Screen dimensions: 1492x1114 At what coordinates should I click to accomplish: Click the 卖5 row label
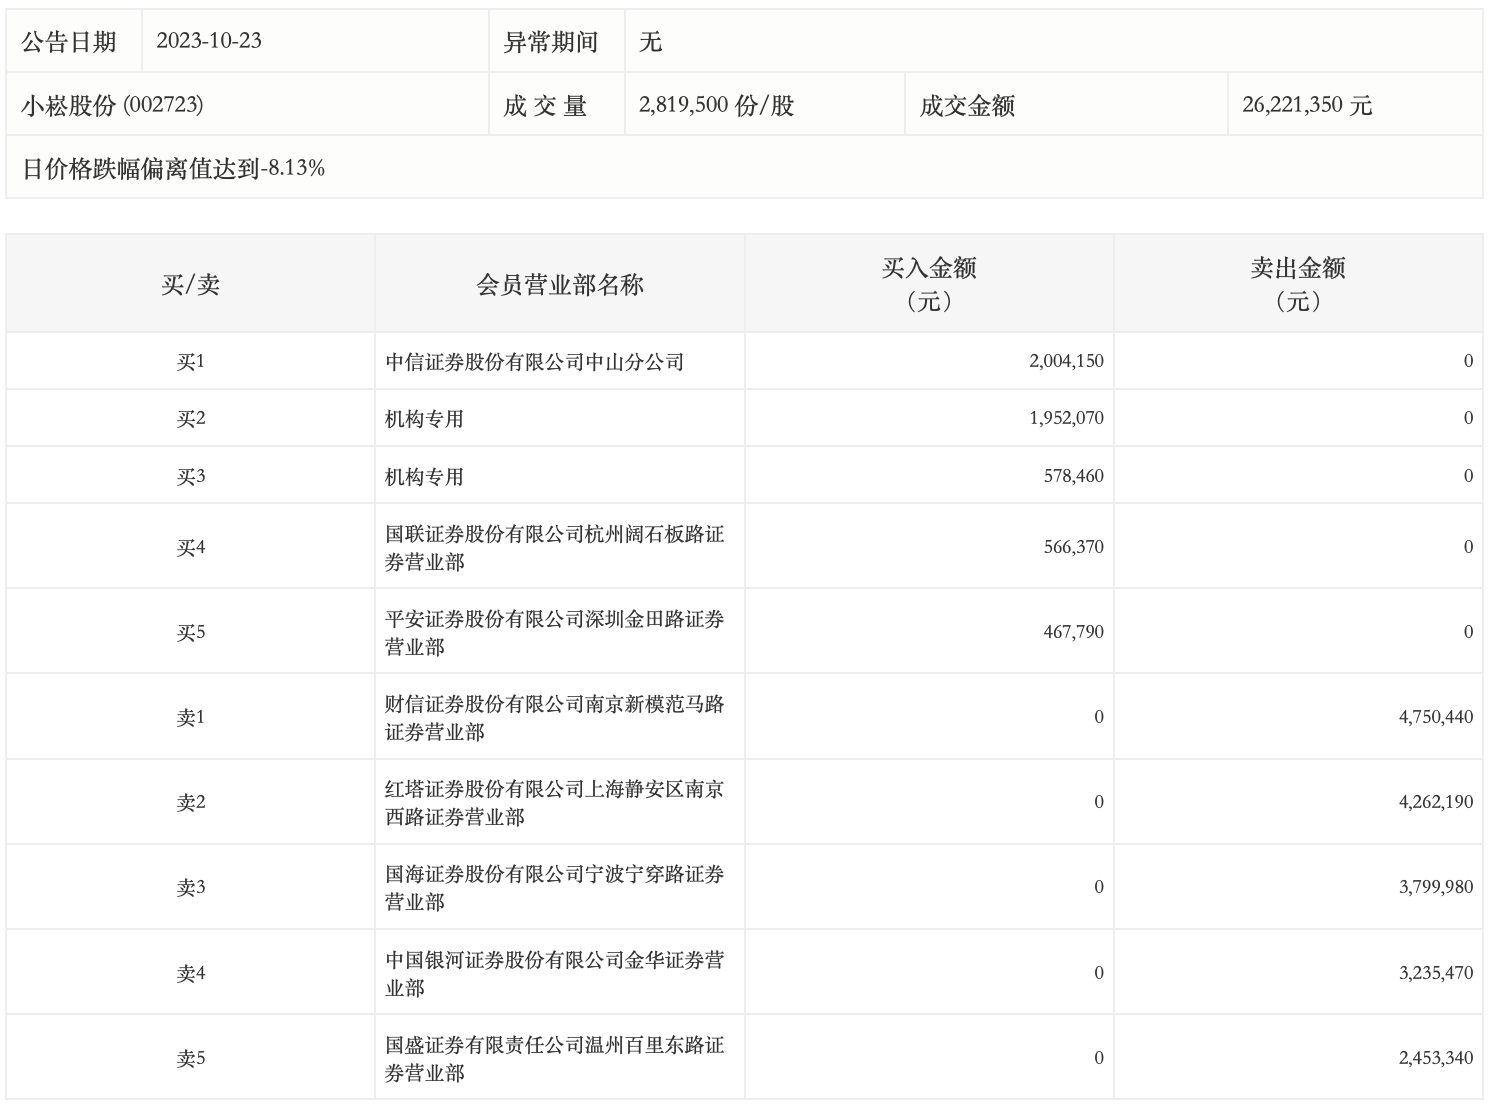tap(190, 1058)
